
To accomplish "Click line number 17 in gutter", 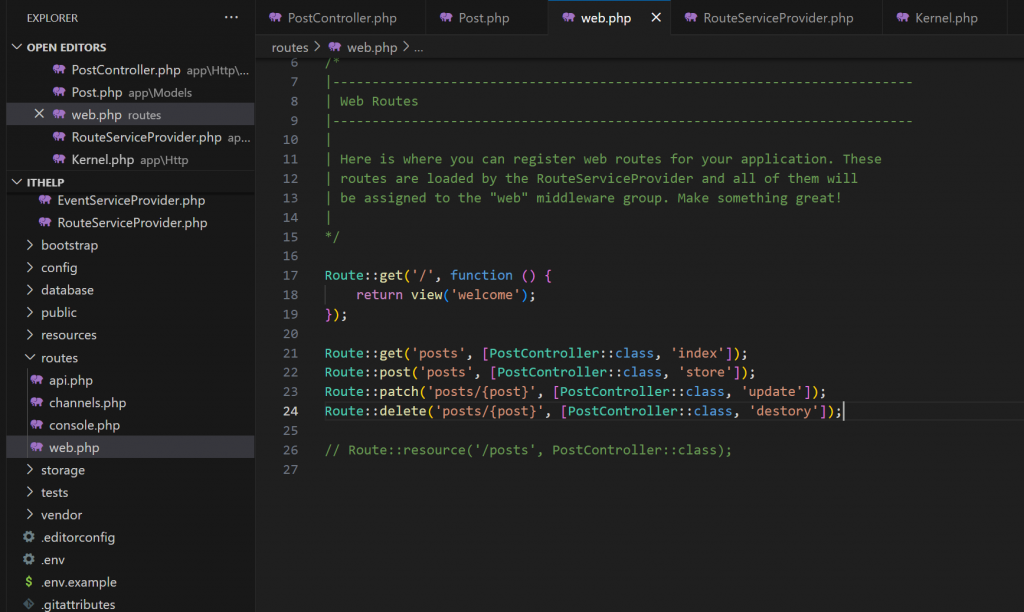I will coord(291,275).
